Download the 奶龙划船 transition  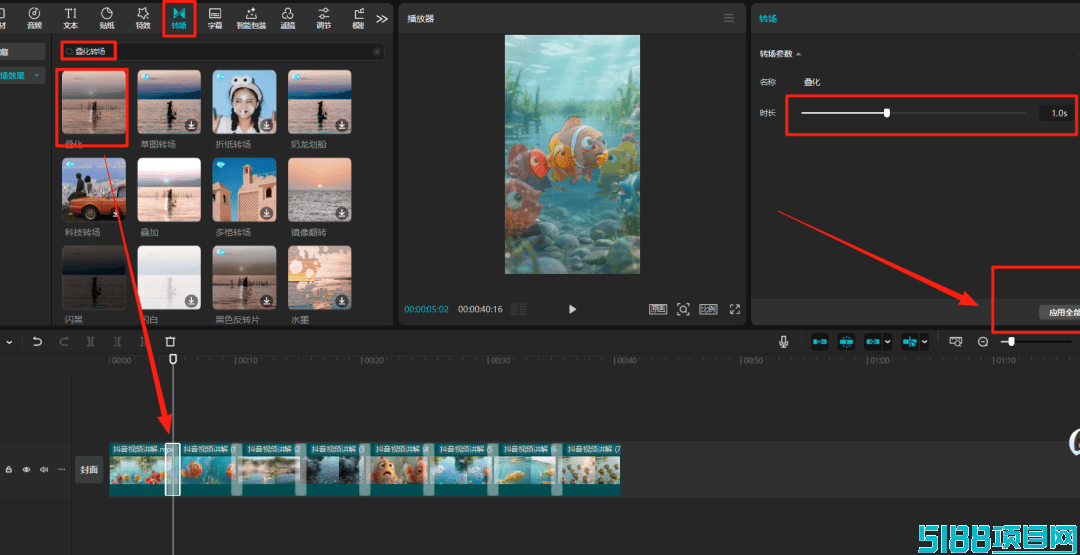coord(342,125)
